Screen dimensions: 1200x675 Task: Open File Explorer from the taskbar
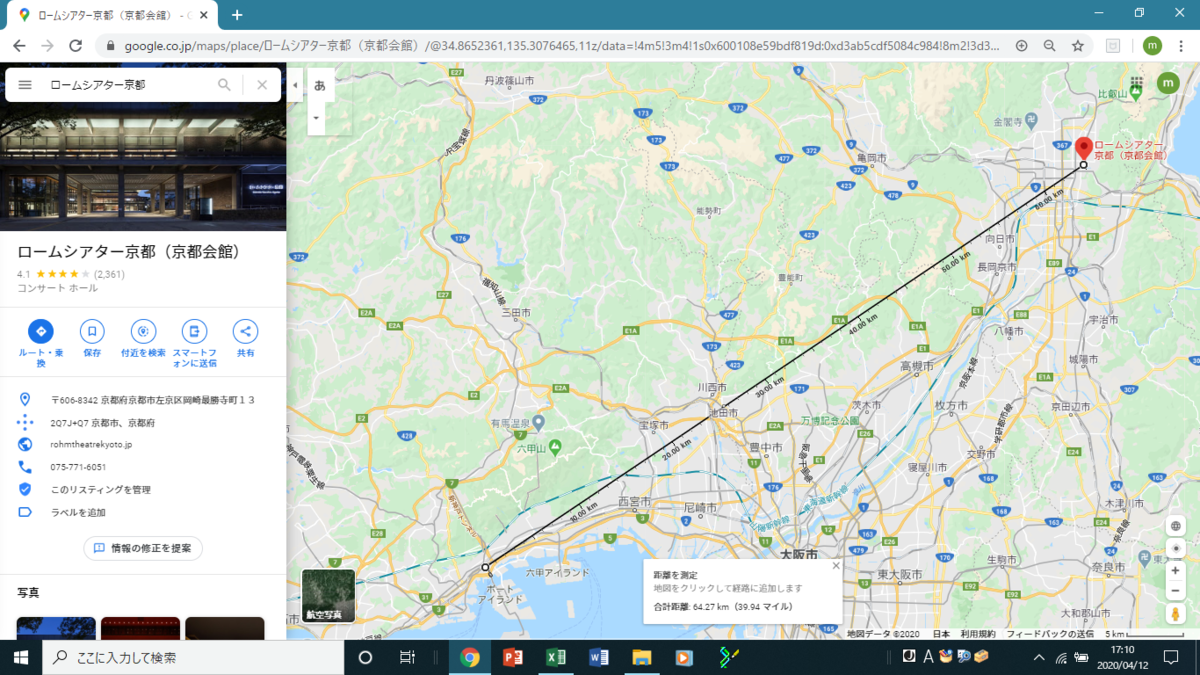[642, 657]
